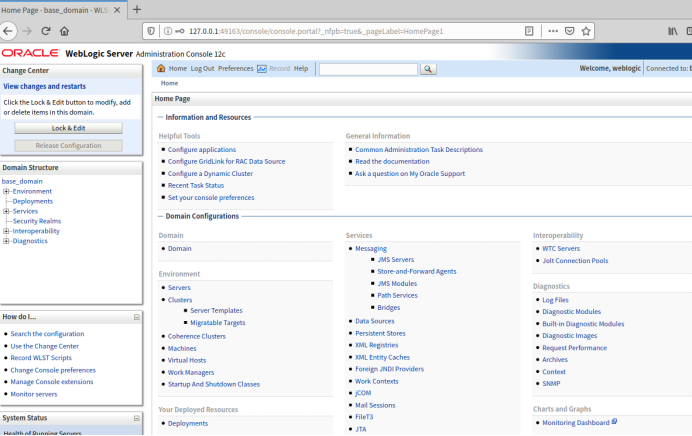This screenshot has height=436, width=692.
Task: Open page actions three-dots menu
Action: point(553,31)
